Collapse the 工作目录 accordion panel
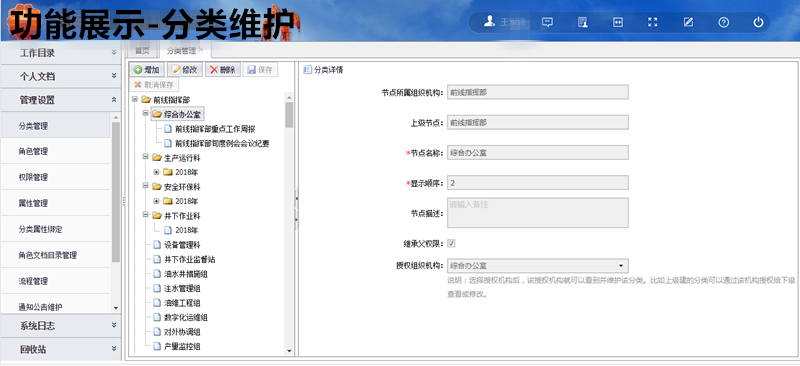The height and width of the screenshot is (366, 800). click(x=61, y=53)
